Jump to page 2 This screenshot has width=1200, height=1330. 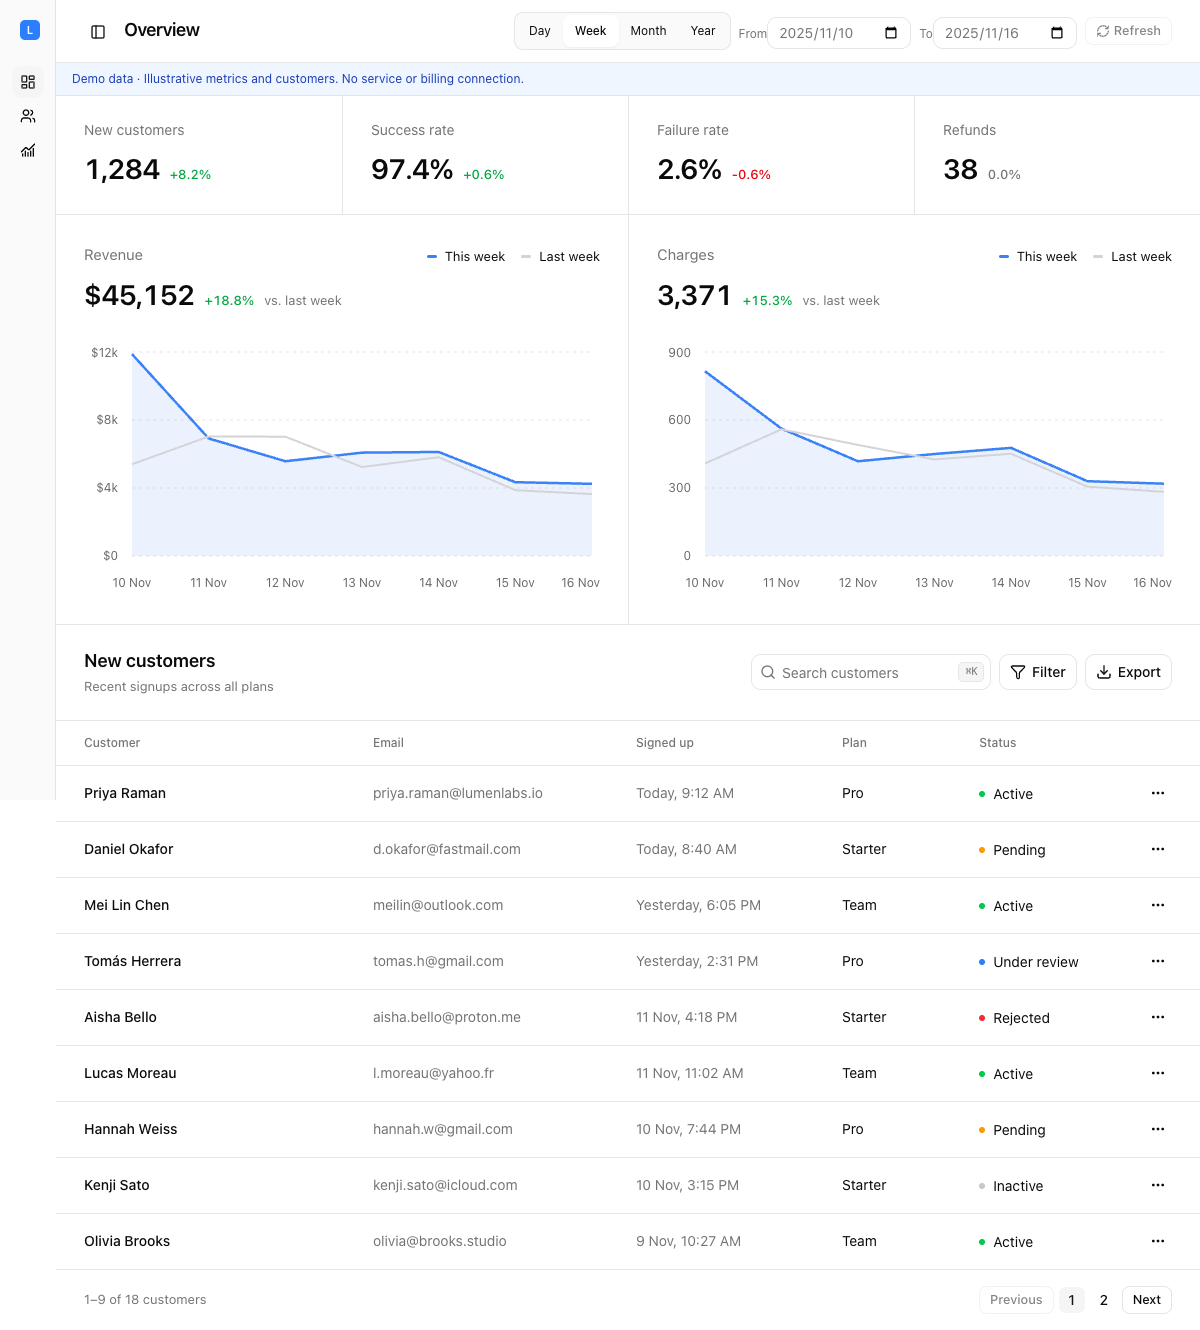click(x=1104, y=1300)
